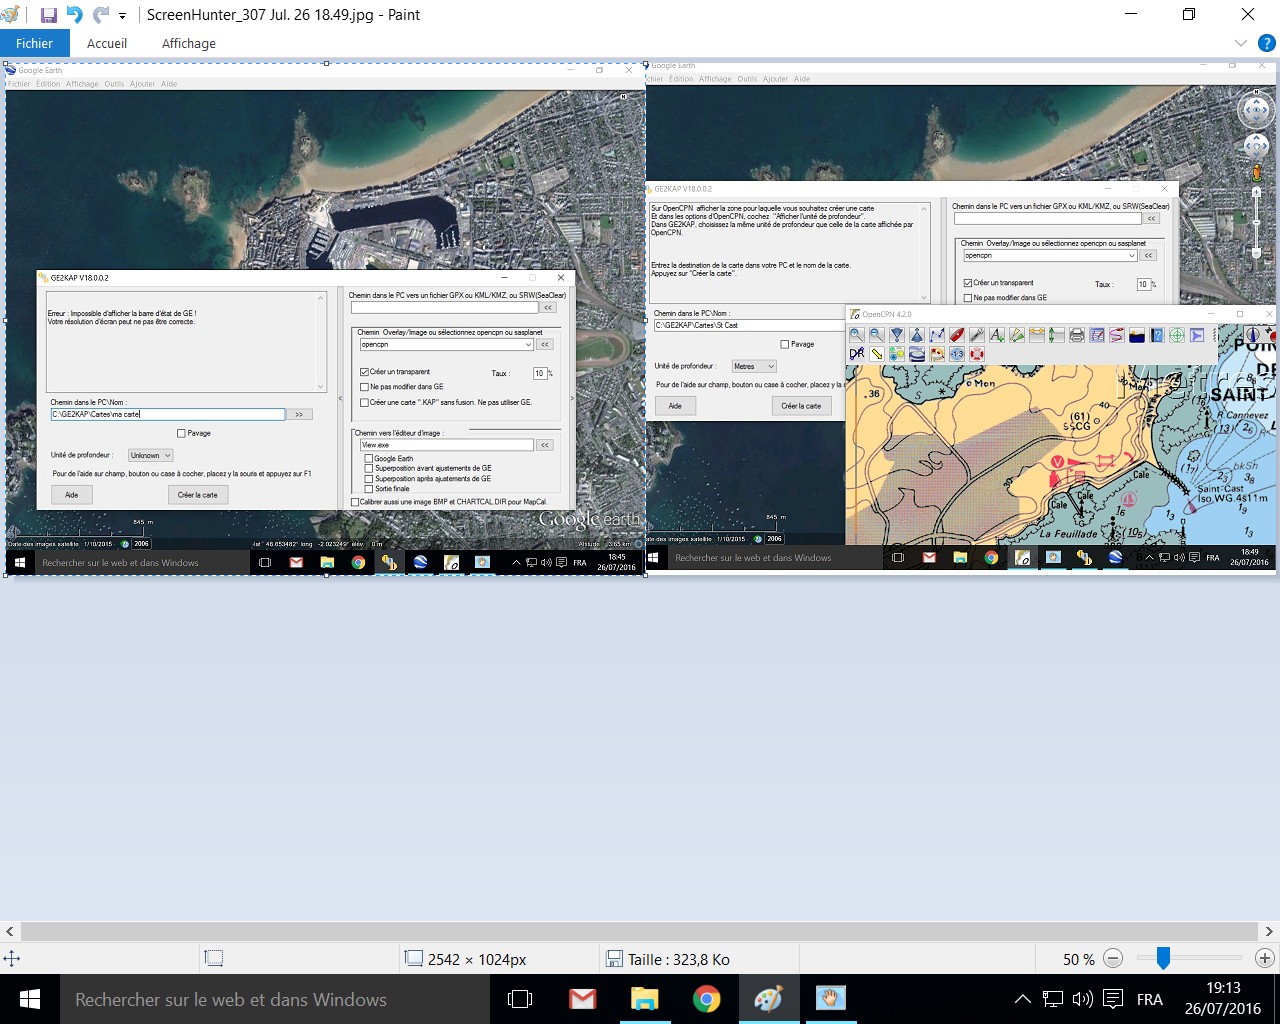
Task: Open the Unknown depth unit dropdown
Action: pyautogui.click(x=150, y=455)
